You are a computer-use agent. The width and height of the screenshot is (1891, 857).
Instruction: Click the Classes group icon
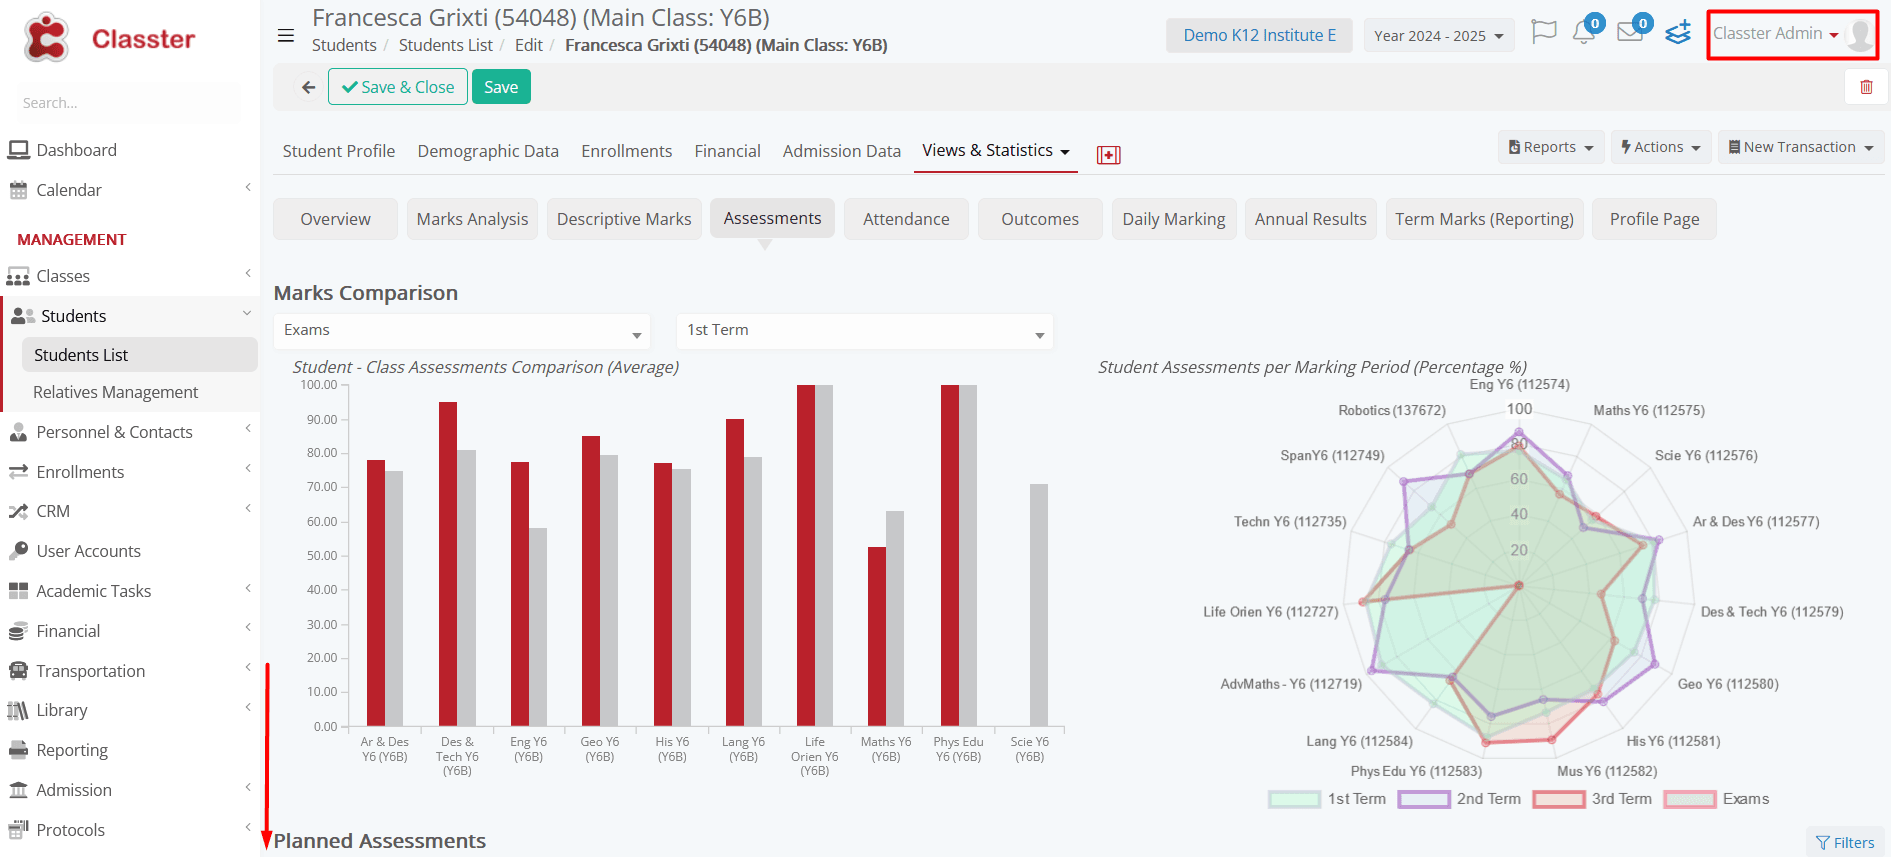pyautogui.click(x=18, y=276)
